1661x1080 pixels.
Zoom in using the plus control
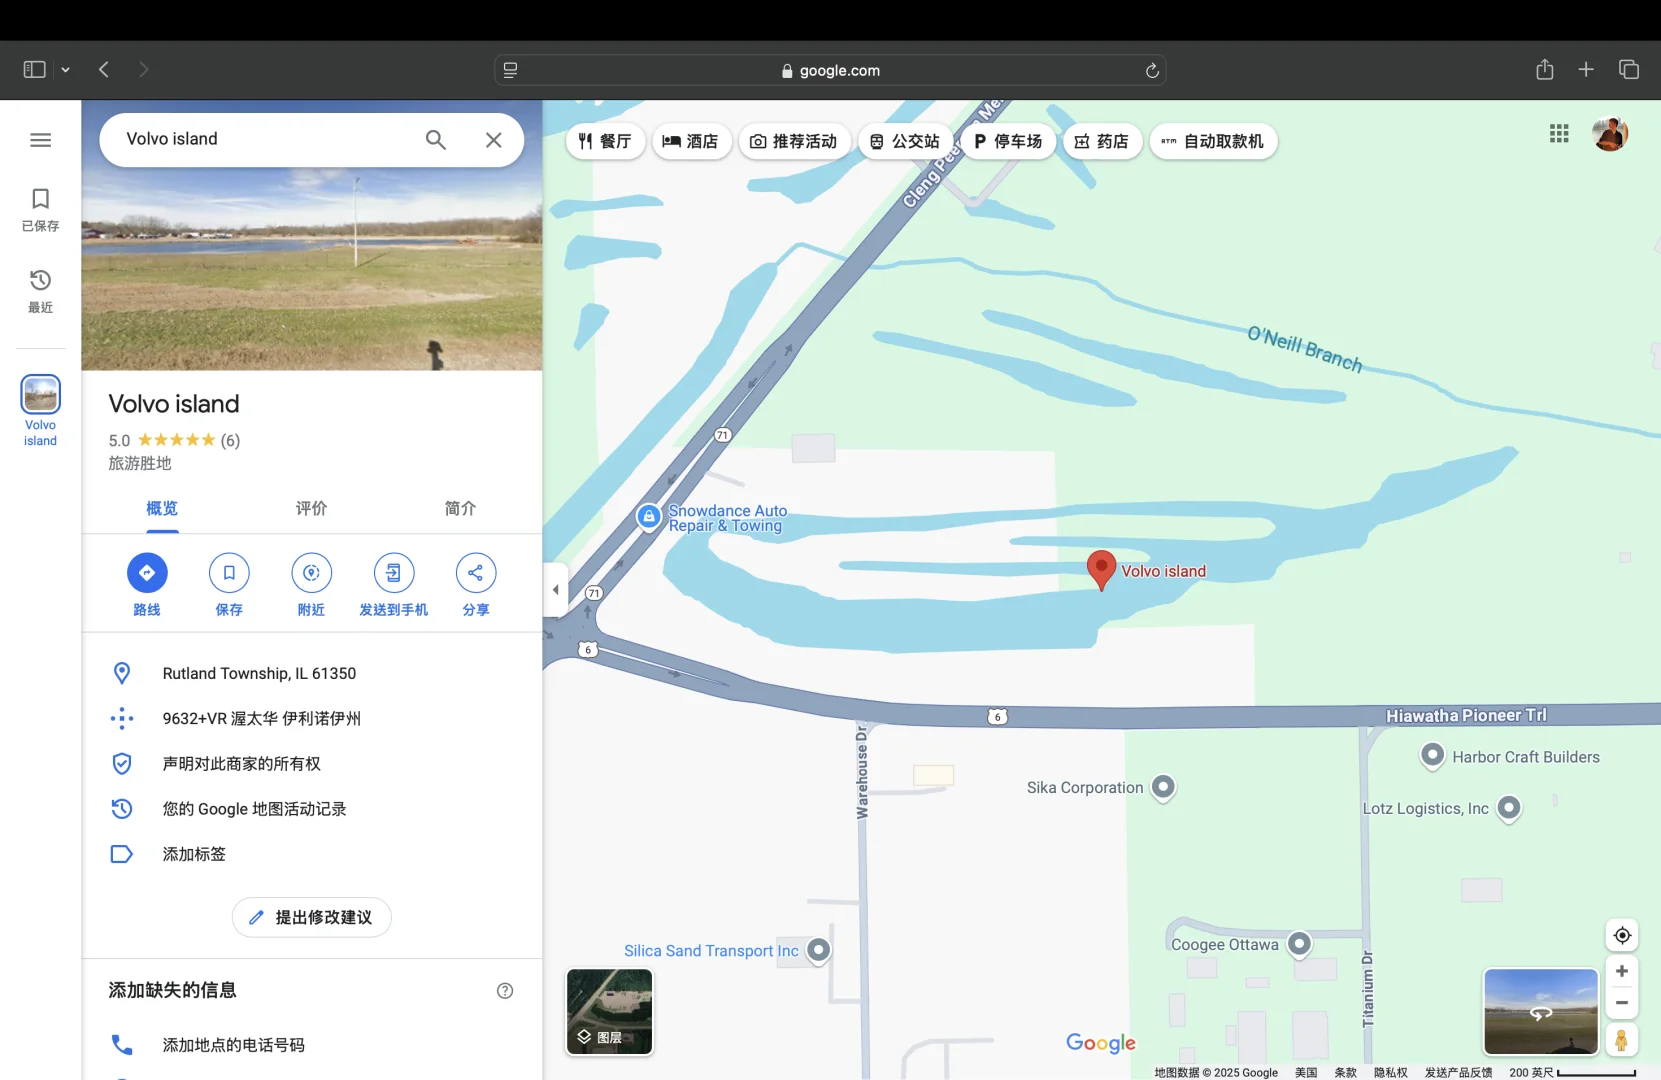click(1621, 971)
